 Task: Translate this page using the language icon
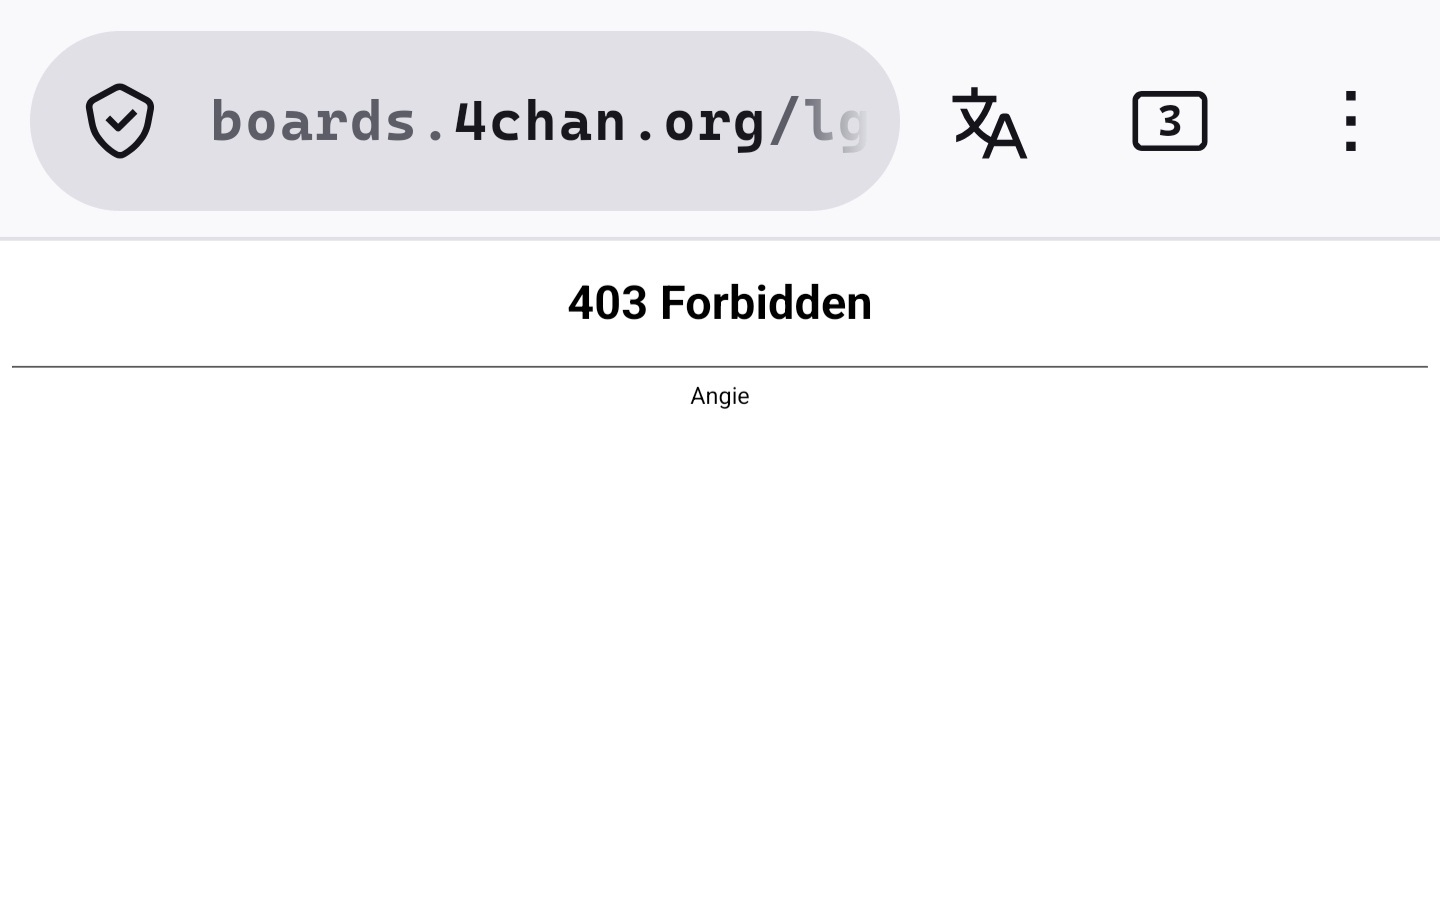[989, 122]
